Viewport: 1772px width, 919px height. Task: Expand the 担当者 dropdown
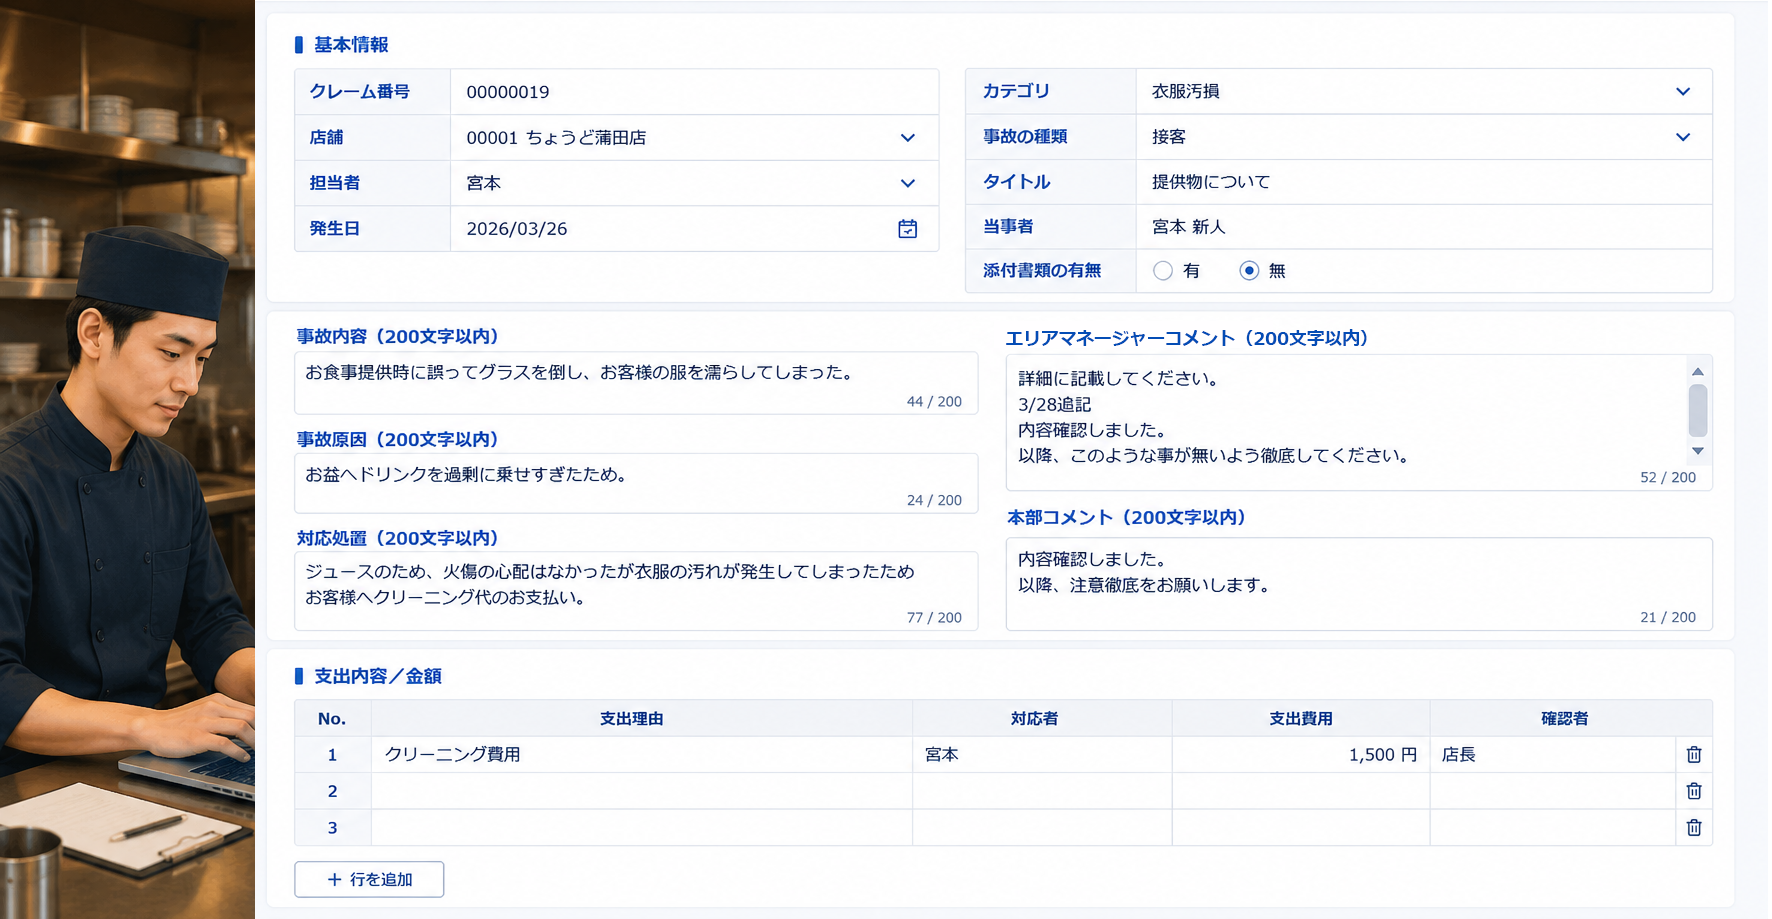click(907, 184)
